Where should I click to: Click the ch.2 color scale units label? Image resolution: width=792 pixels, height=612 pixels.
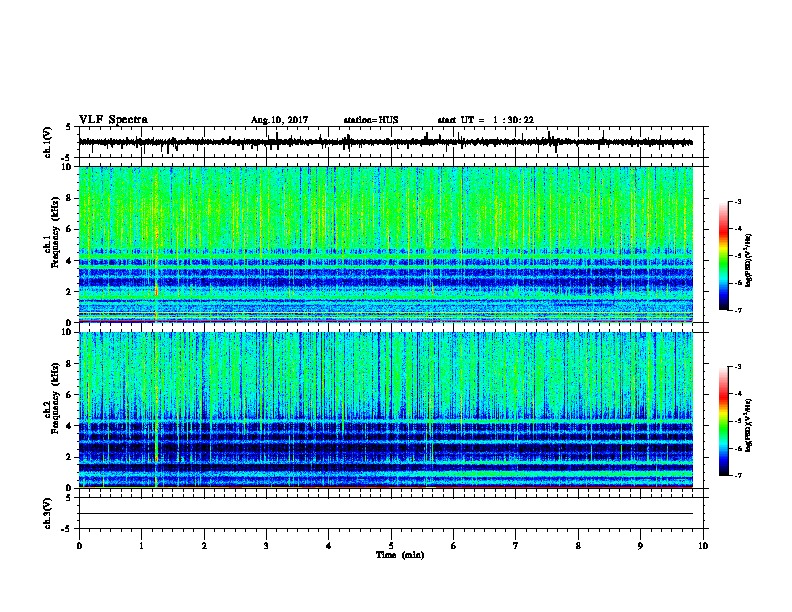[x=749, y=425]
